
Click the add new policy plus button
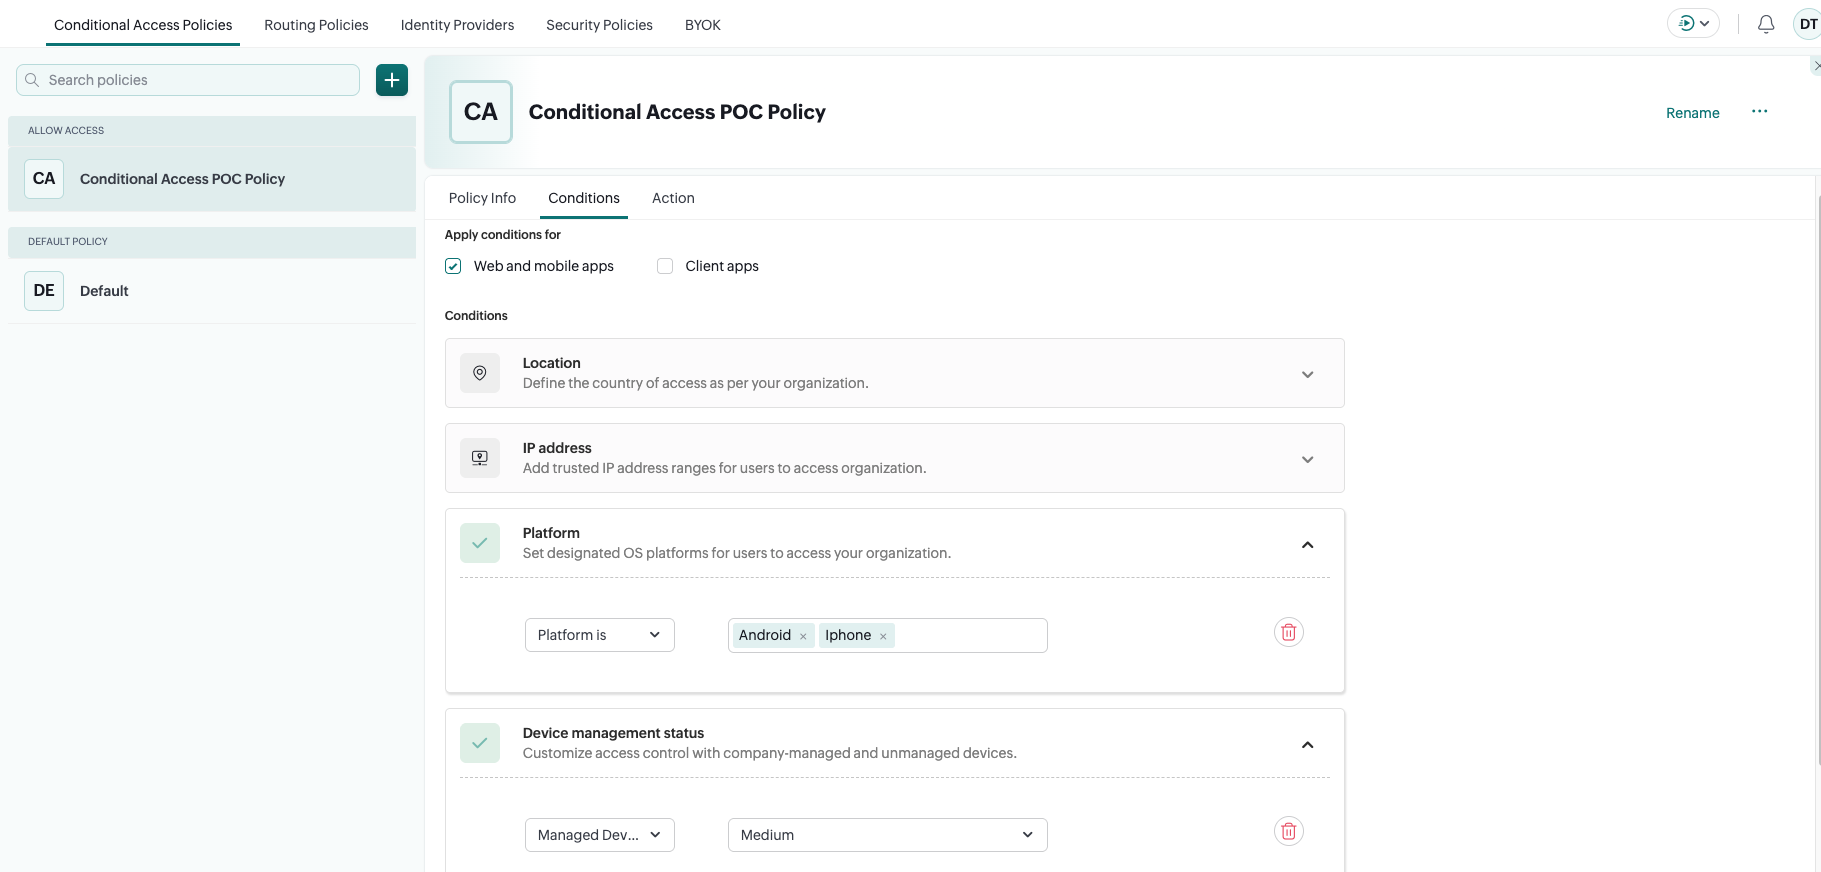click(392, 80)
